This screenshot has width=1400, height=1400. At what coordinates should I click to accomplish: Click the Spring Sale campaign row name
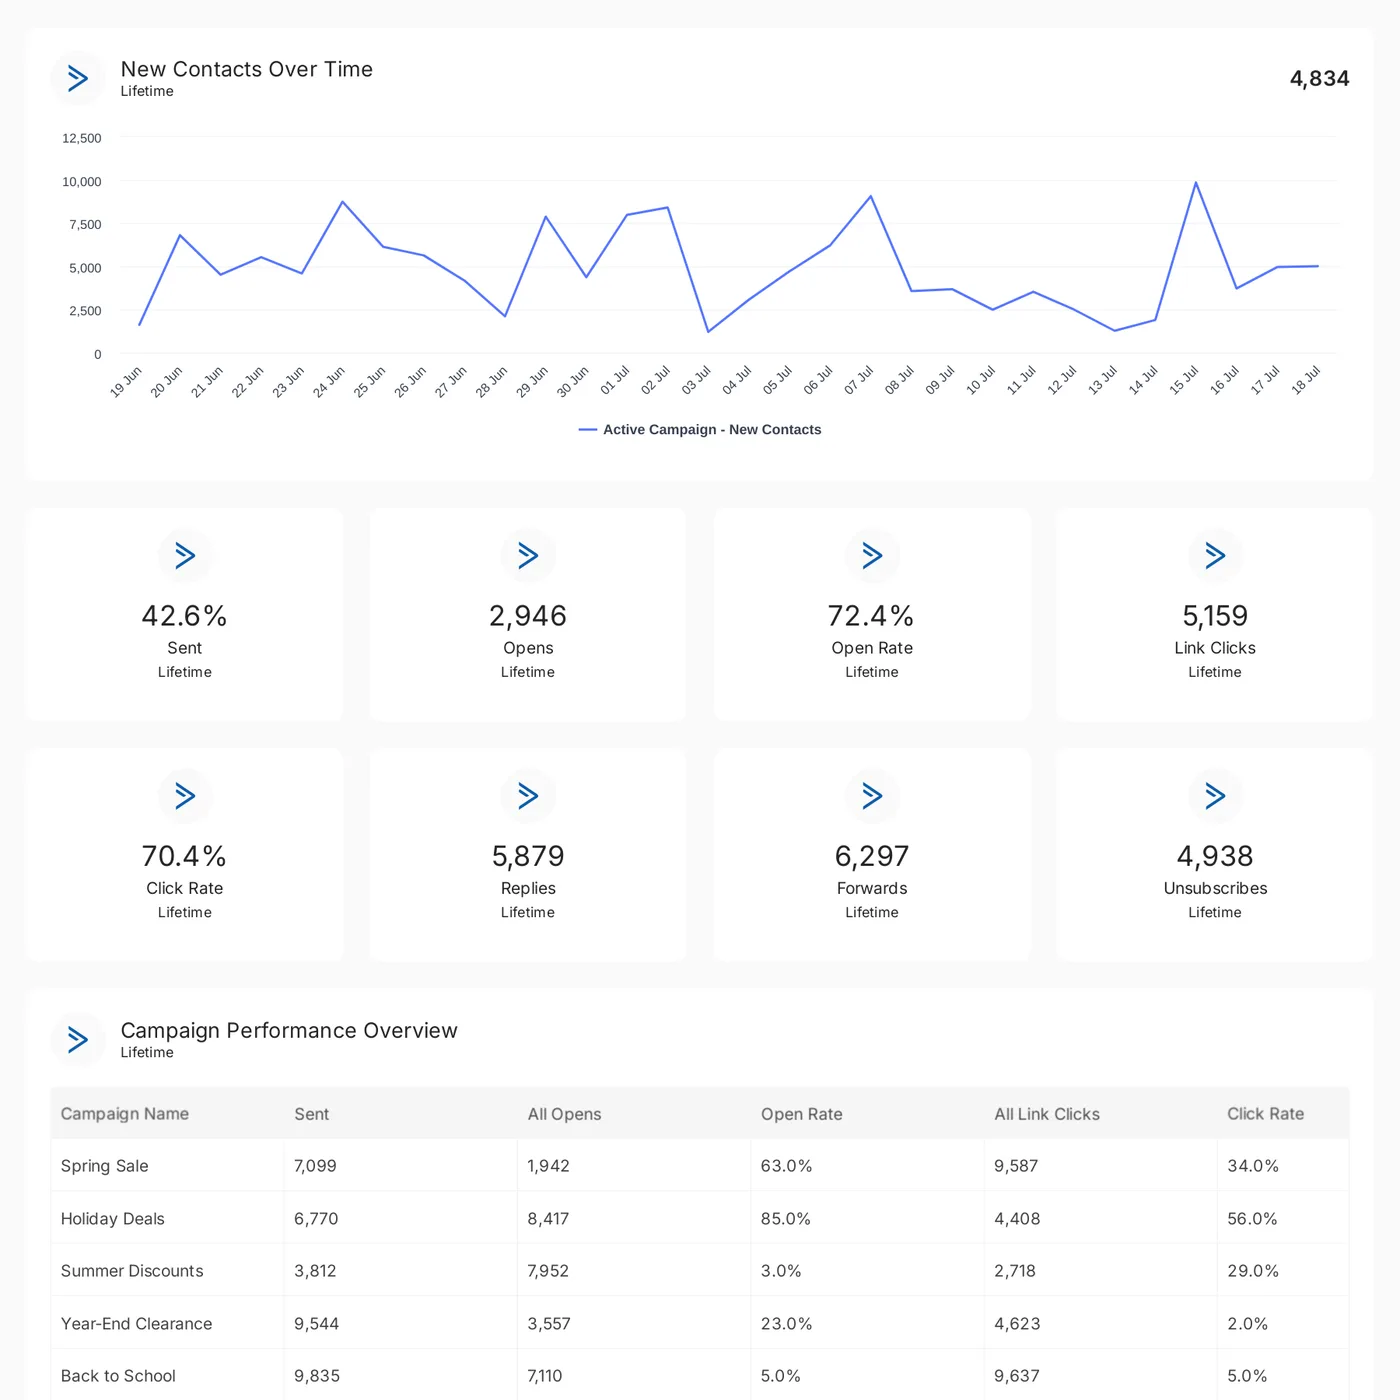(x=105, y=1166)
